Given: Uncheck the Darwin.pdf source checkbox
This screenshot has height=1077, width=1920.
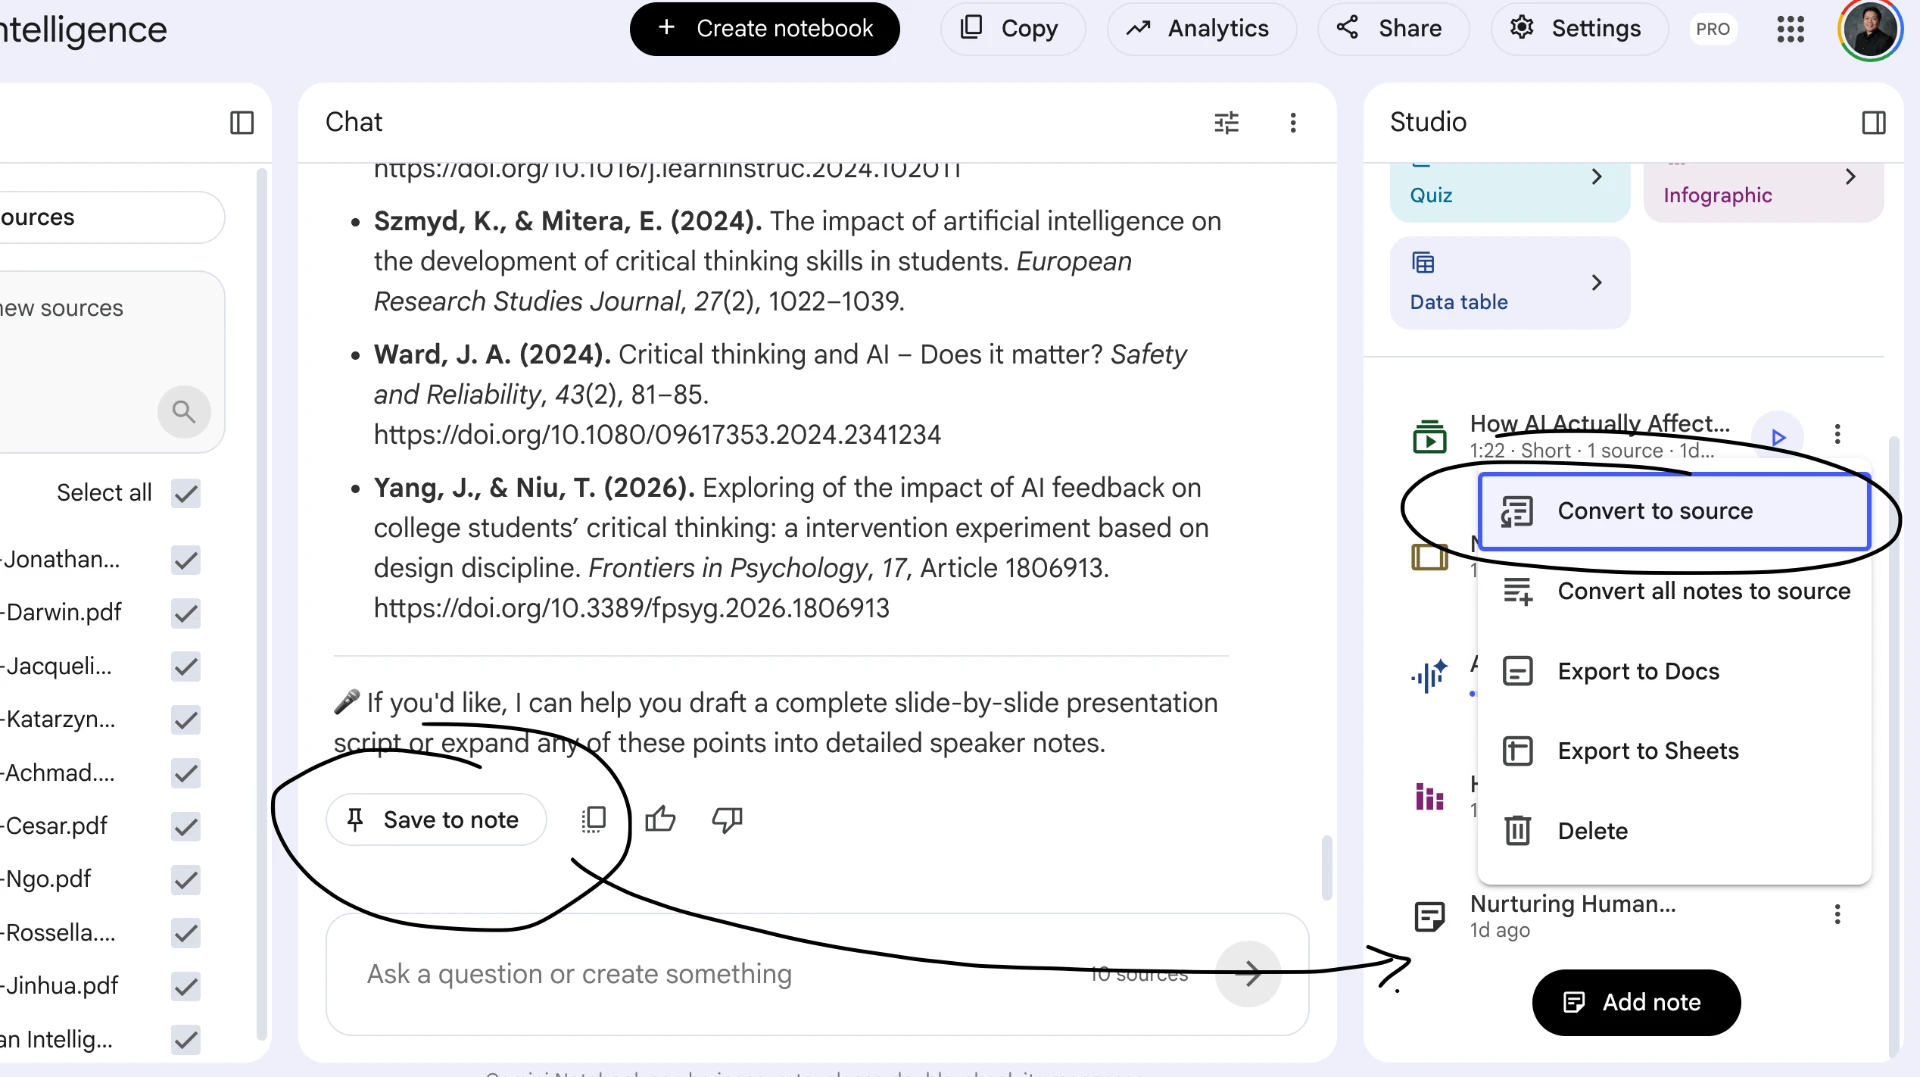Looking at the screenshot, I should click(x=186, y=613).
